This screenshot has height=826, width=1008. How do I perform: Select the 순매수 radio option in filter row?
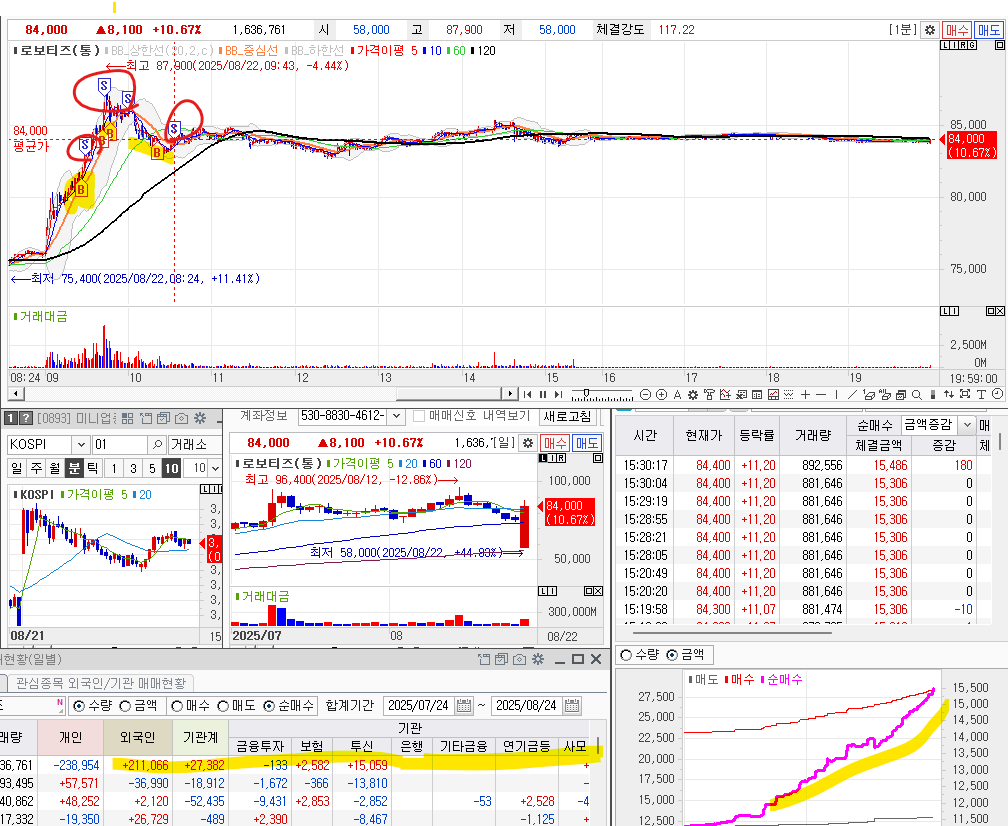(x=269, y=706)
